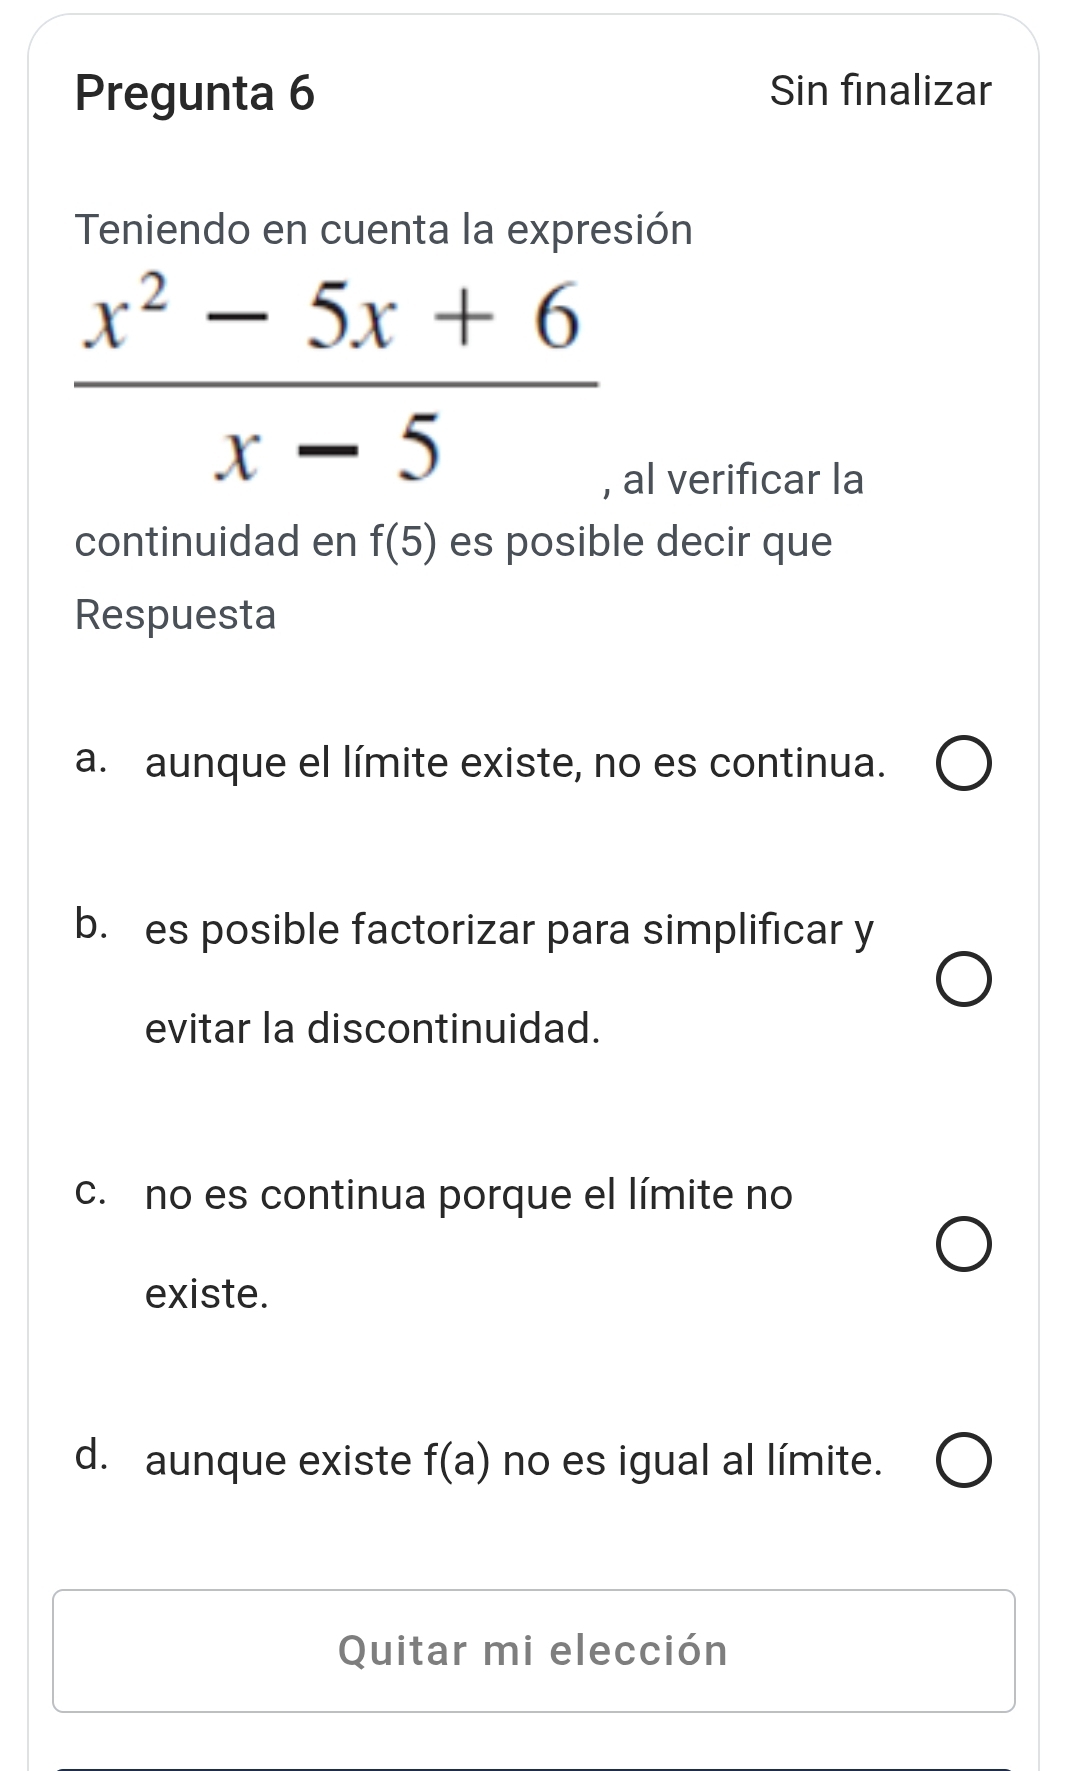Click answer text 'aunque existe f(a) no es igual'
The image size is (1073, 1771).
point(513,1461)
